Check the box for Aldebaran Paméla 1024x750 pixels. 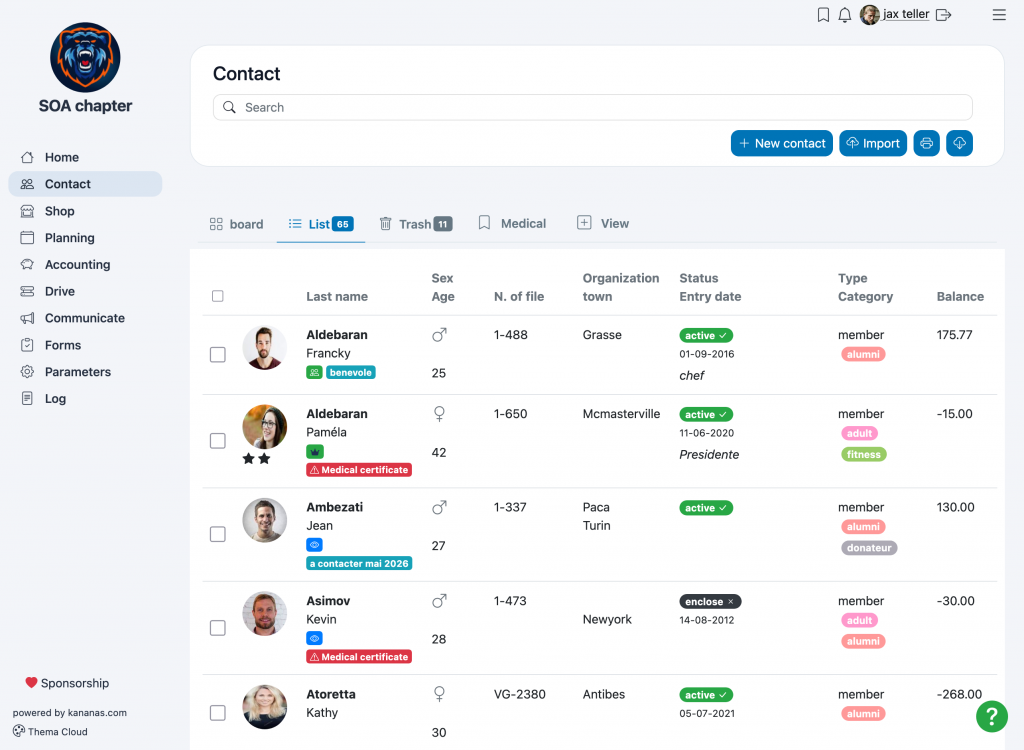217,441
